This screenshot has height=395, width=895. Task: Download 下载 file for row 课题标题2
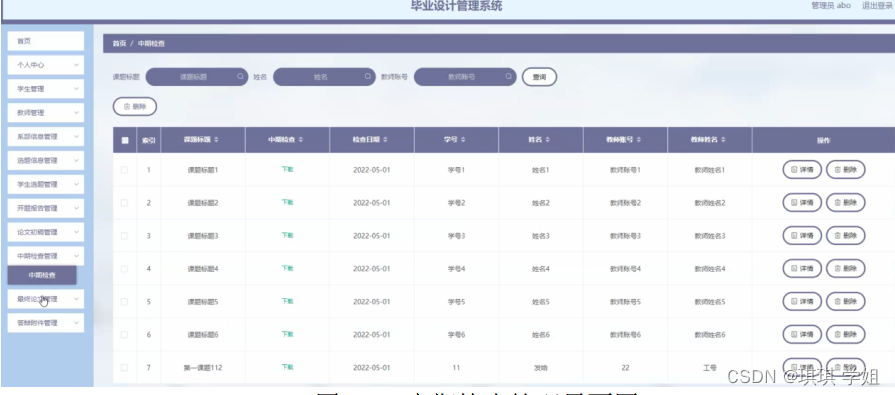coord(287,202)
